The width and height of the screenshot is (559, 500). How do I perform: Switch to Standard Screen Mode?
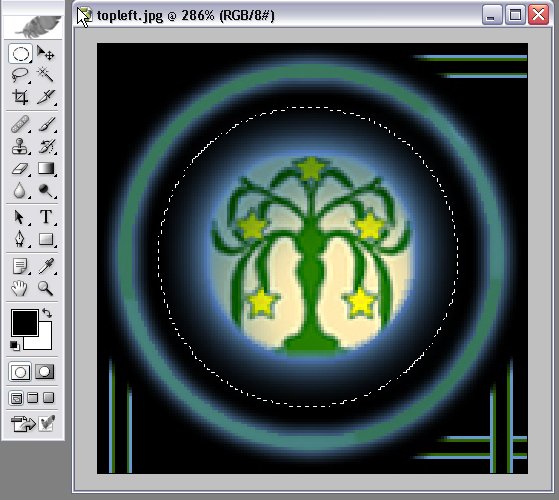click(16, 398)
